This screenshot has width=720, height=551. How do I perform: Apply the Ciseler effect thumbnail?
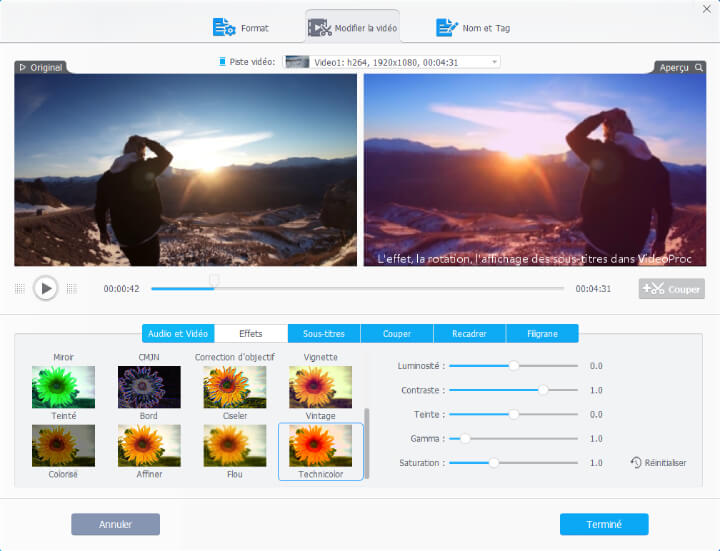point(235,387)
